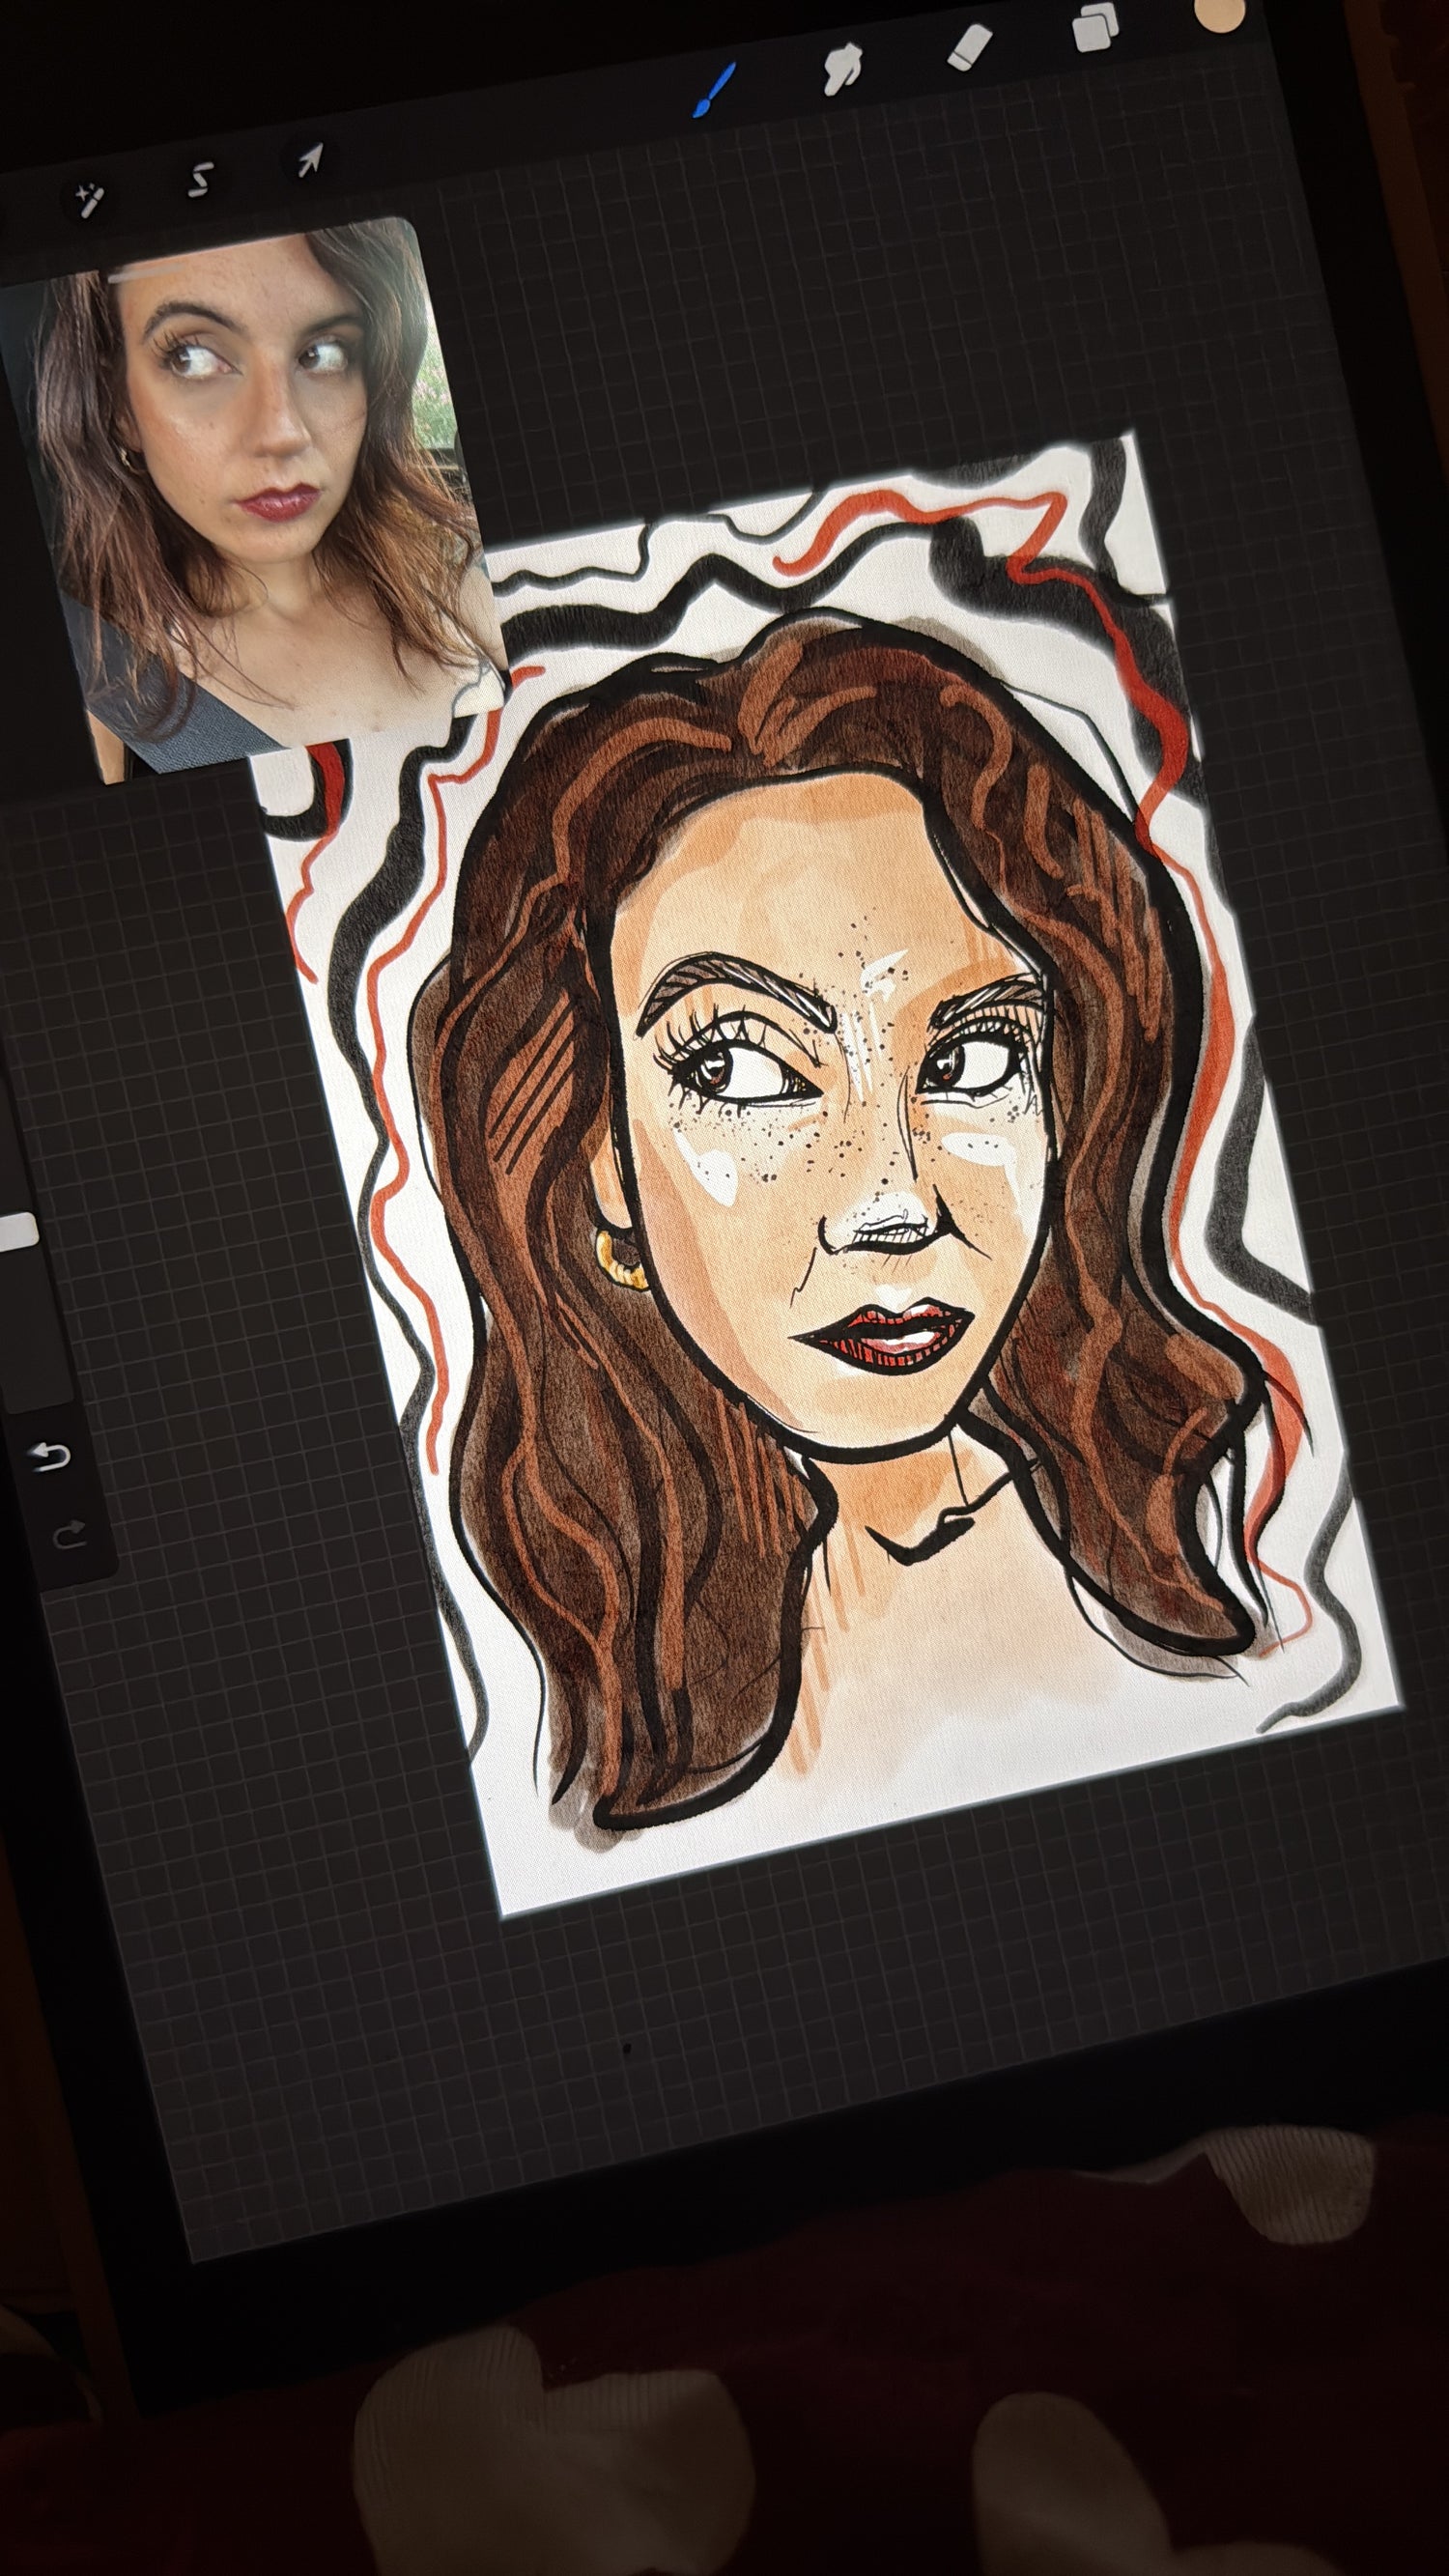1449x2576 pixels.
Task: Grab the reference window's top handle bar
Action: coord(150,272)
